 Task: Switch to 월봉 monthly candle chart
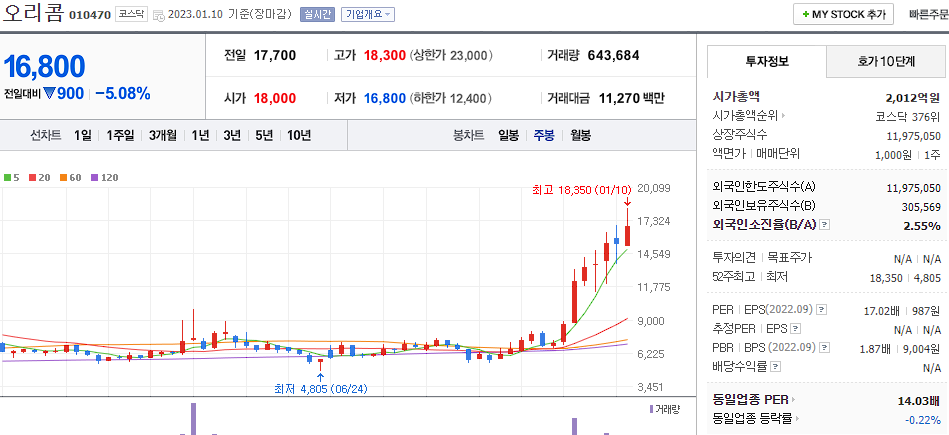coord(580,136)
